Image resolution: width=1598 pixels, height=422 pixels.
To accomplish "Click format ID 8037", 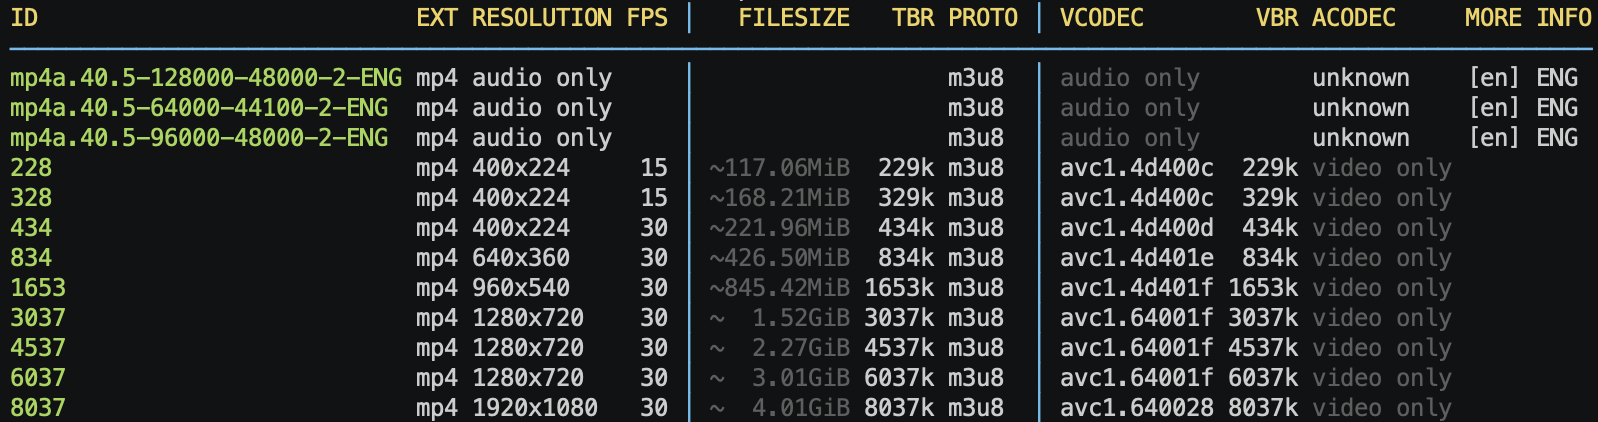I will click(38, 408).
